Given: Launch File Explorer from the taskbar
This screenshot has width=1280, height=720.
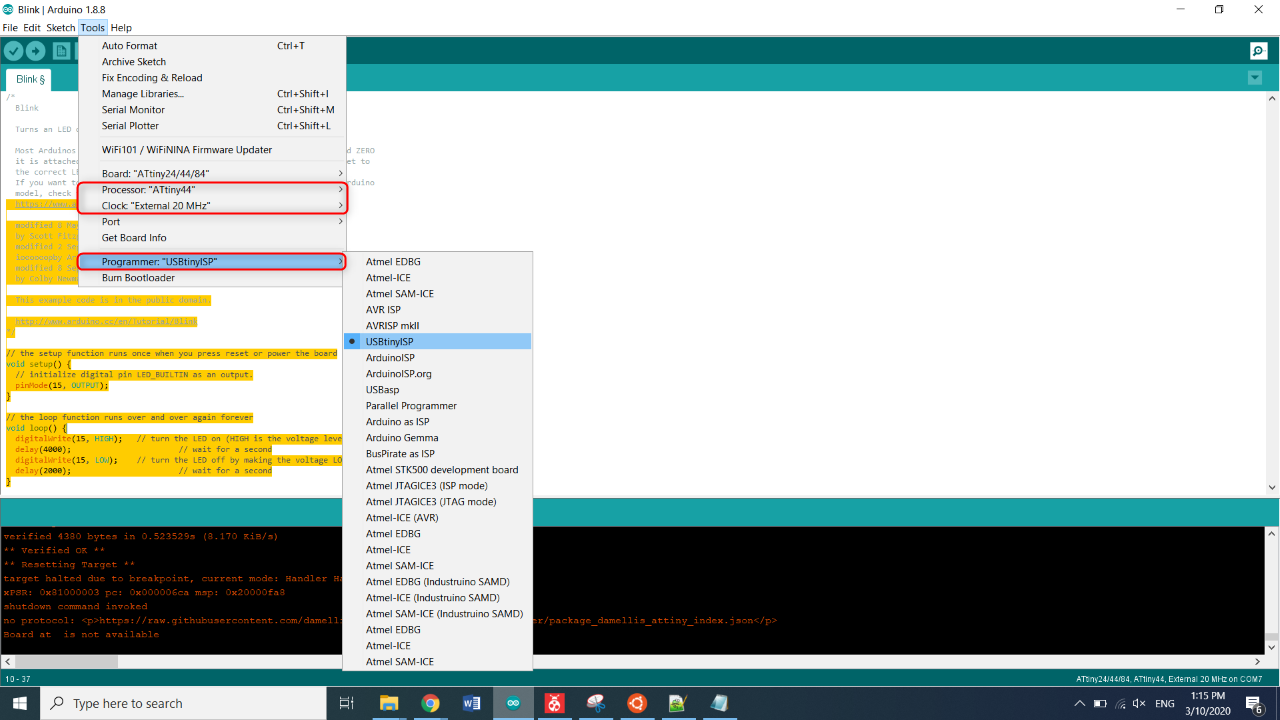Looking at the screenshot, I should point(388,703).
